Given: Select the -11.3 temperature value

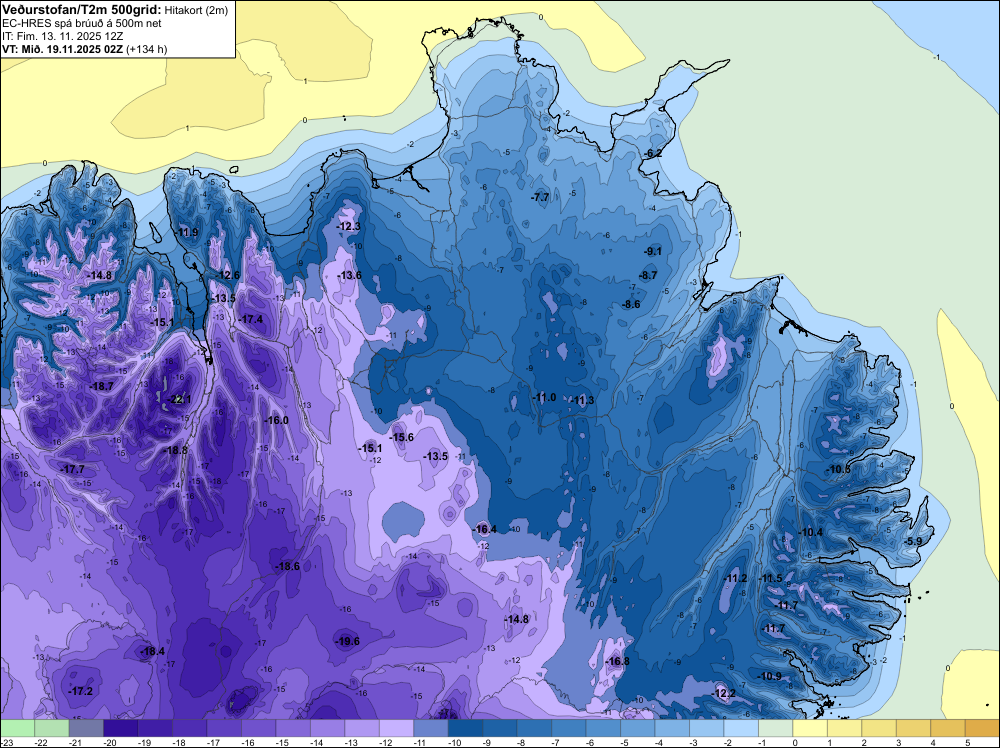Looking at the screenshot, I should pyautogui.click(x=582, y=400).
